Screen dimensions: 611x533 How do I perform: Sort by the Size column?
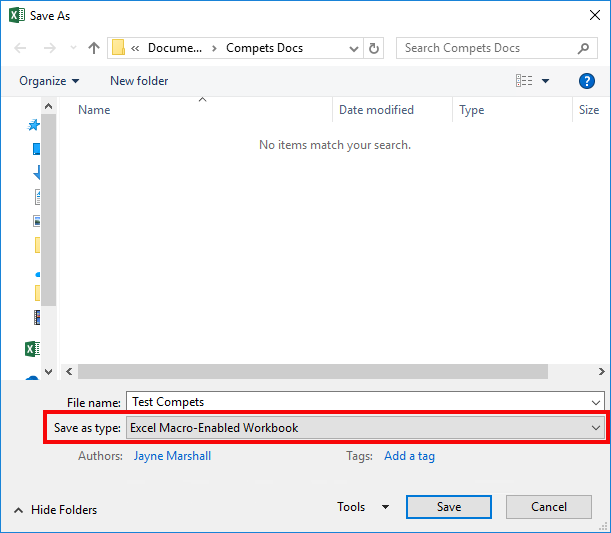pyautogui.click(x=589, y=110)
